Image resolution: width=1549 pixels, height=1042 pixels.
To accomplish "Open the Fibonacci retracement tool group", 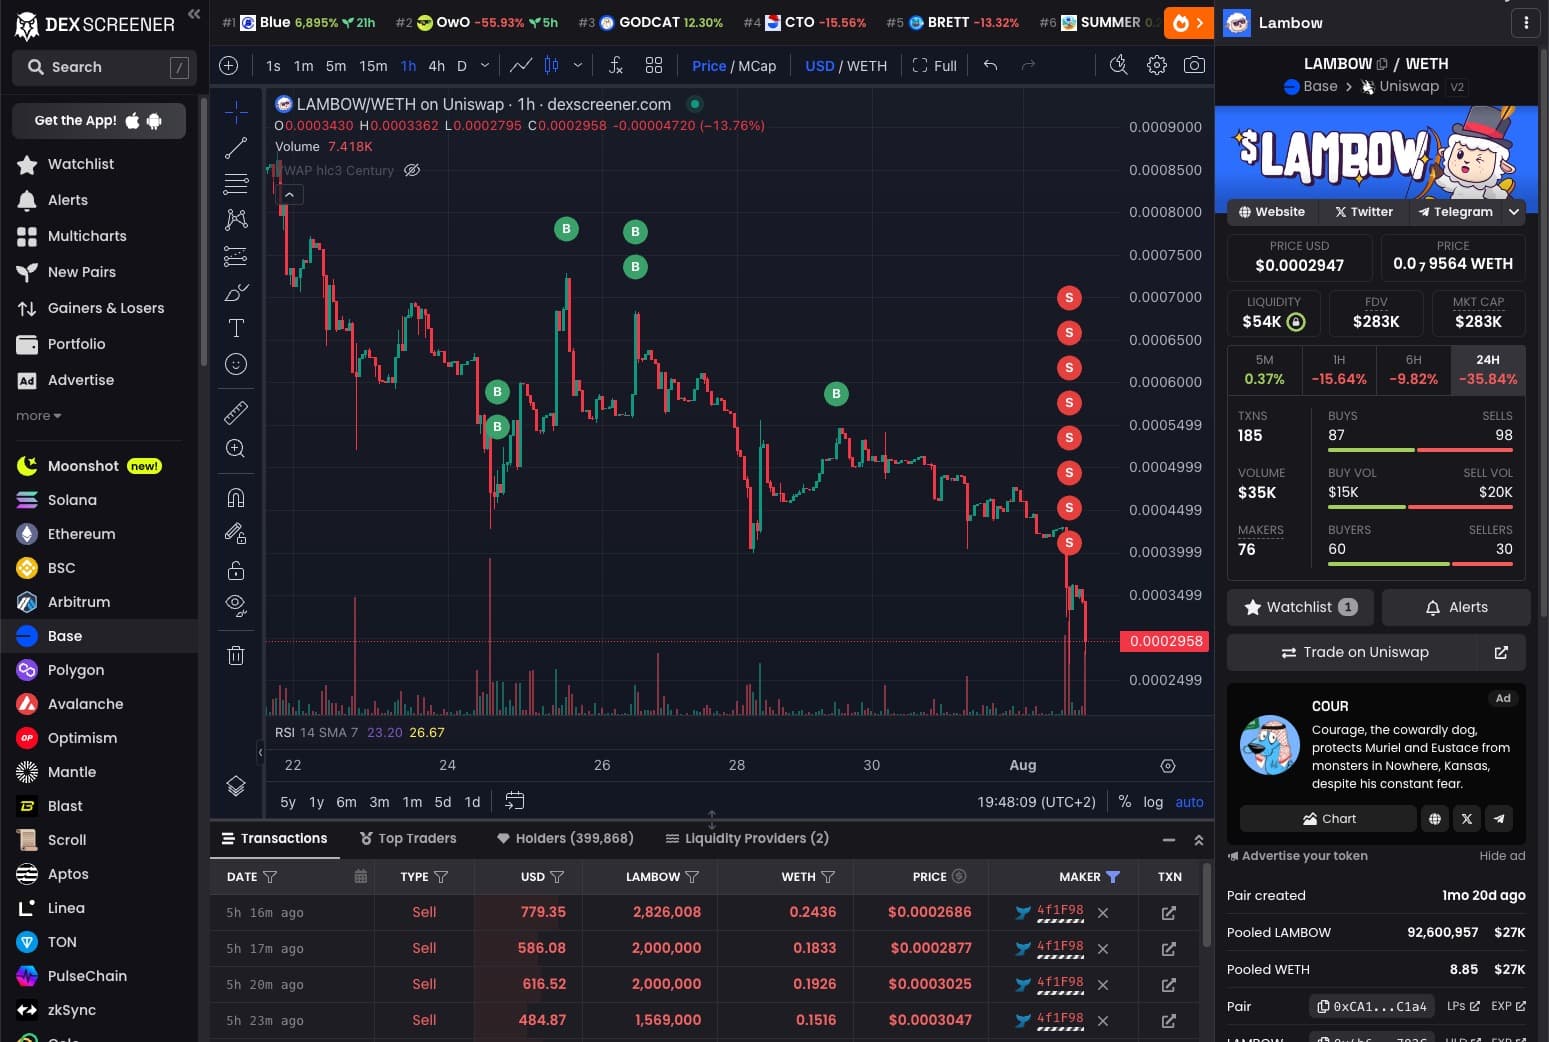I will [236, 184].
